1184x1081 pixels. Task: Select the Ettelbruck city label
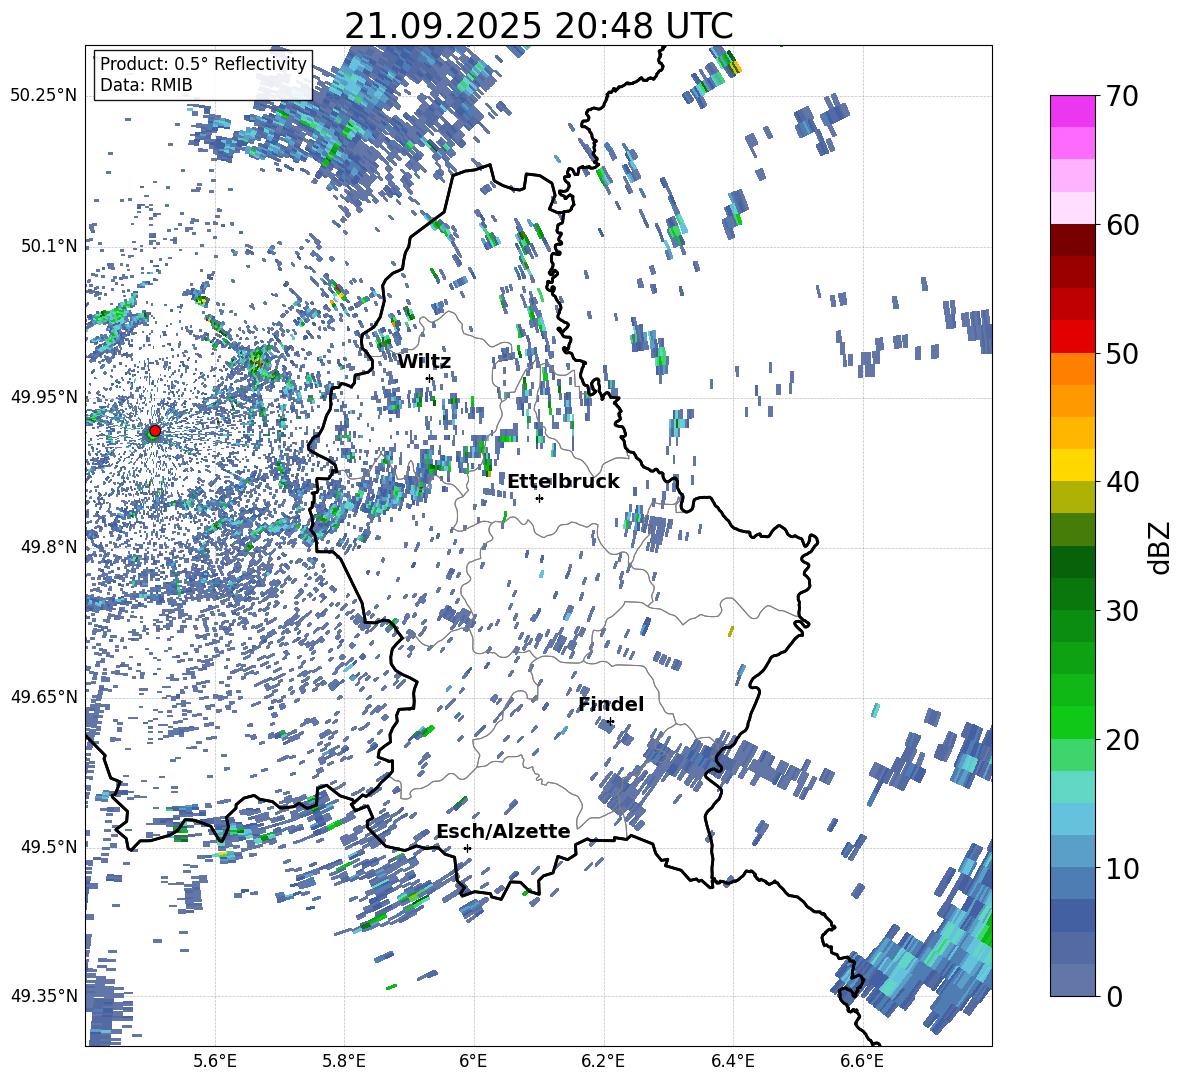[x=563, y=482]
